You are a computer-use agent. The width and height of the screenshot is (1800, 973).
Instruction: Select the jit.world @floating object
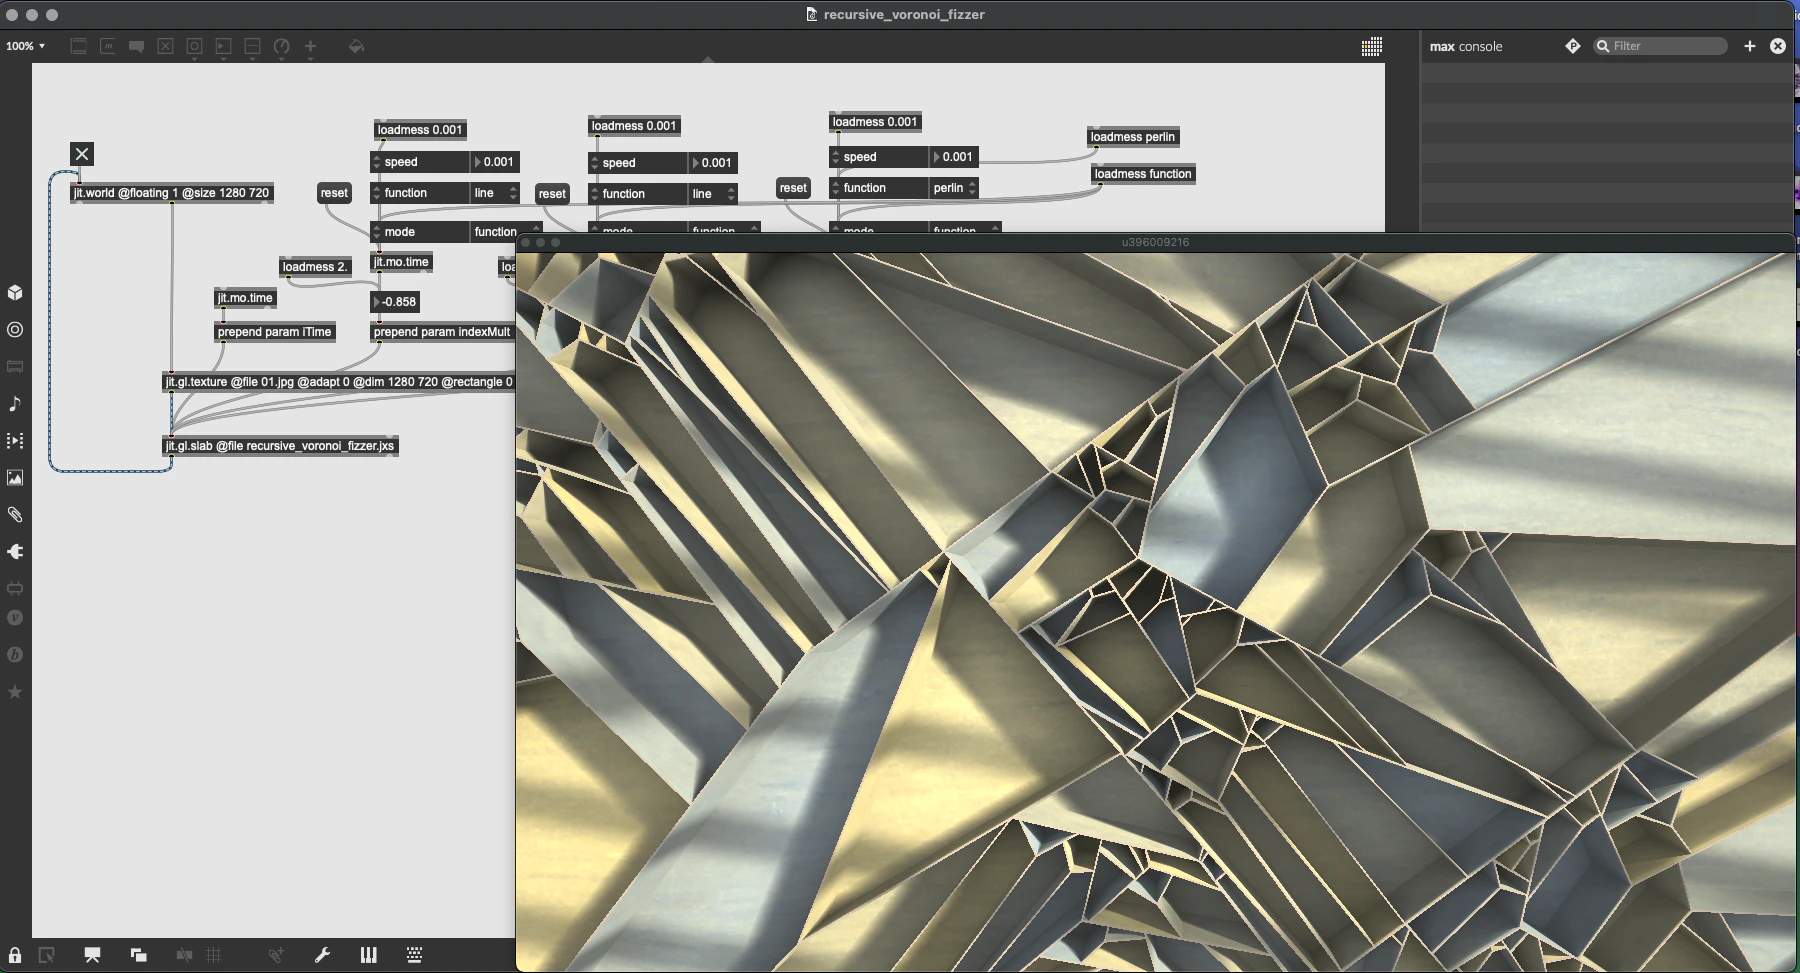(x=172, y=193)
